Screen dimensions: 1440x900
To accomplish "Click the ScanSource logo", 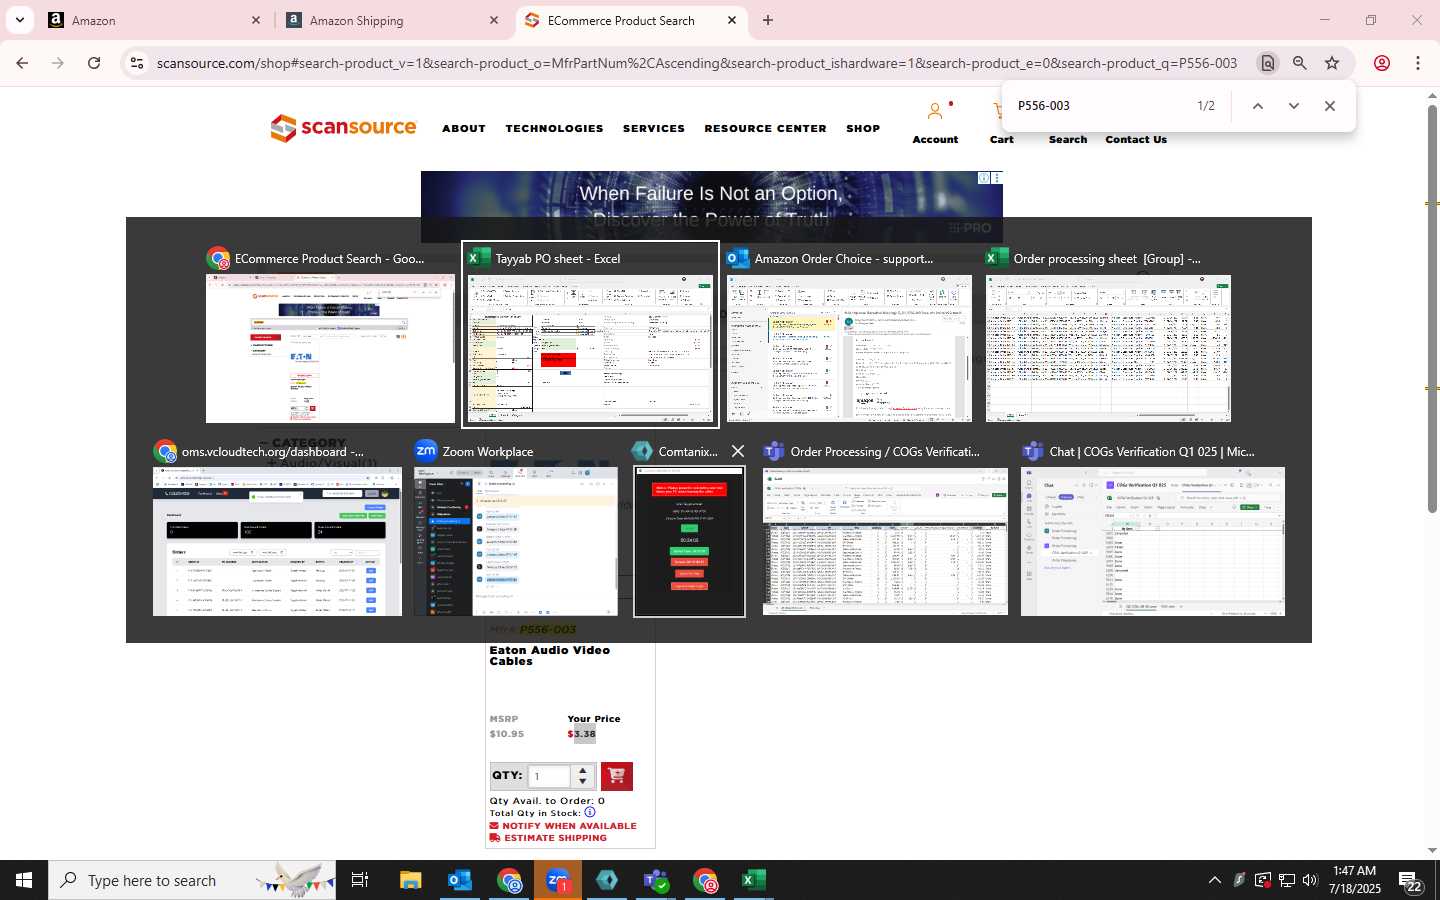I will click(343, 128).
